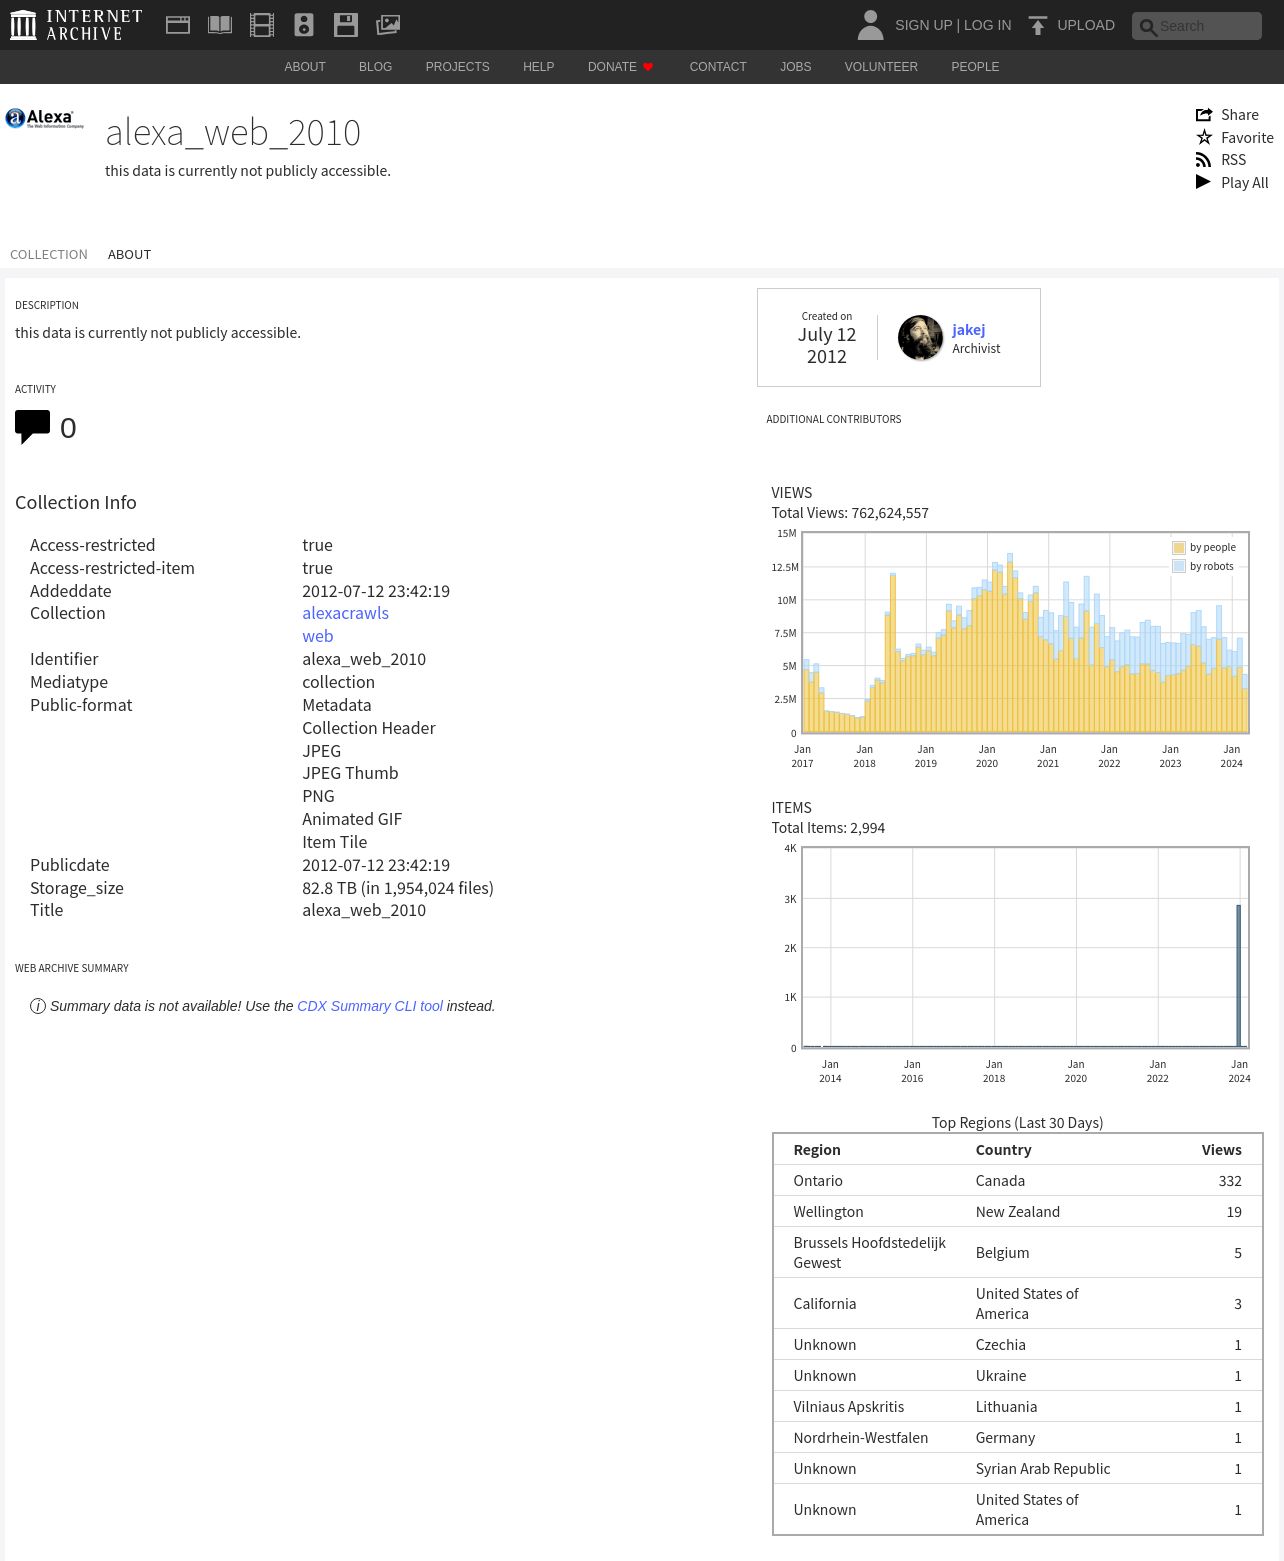Click the Share icon
This screenshot has width=1284, height=1561.
click(1204, 115)
